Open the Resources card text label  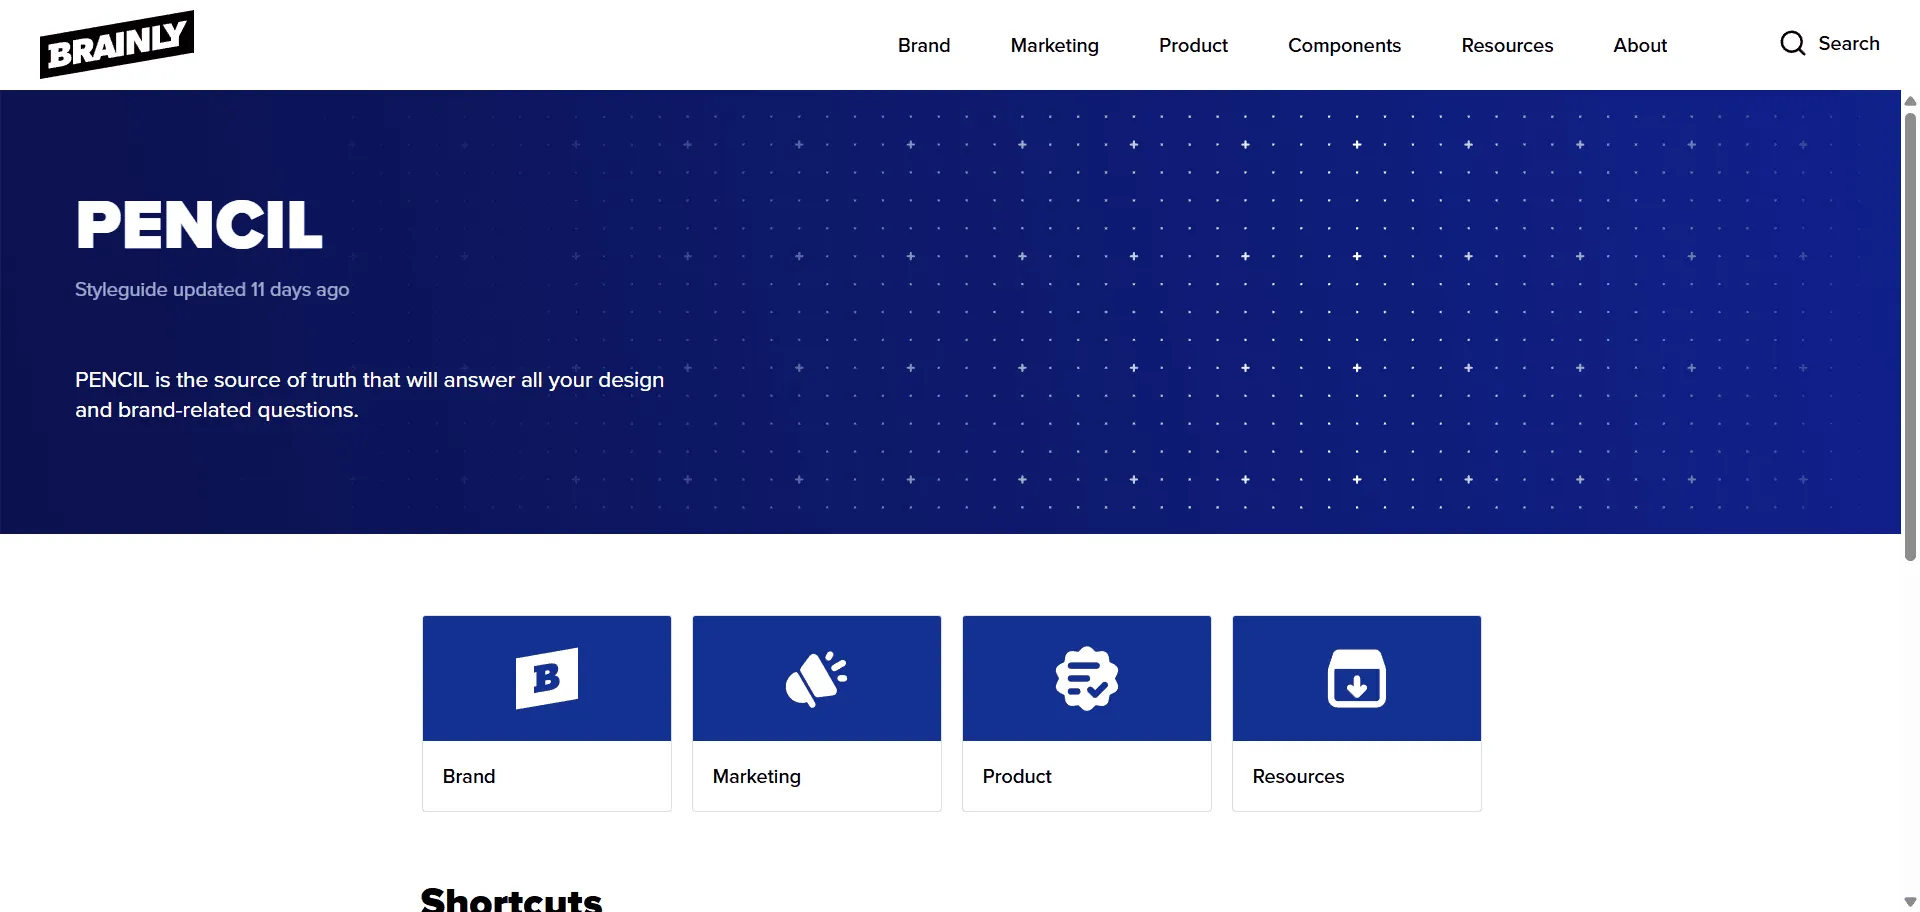(x=1298, y=776)
